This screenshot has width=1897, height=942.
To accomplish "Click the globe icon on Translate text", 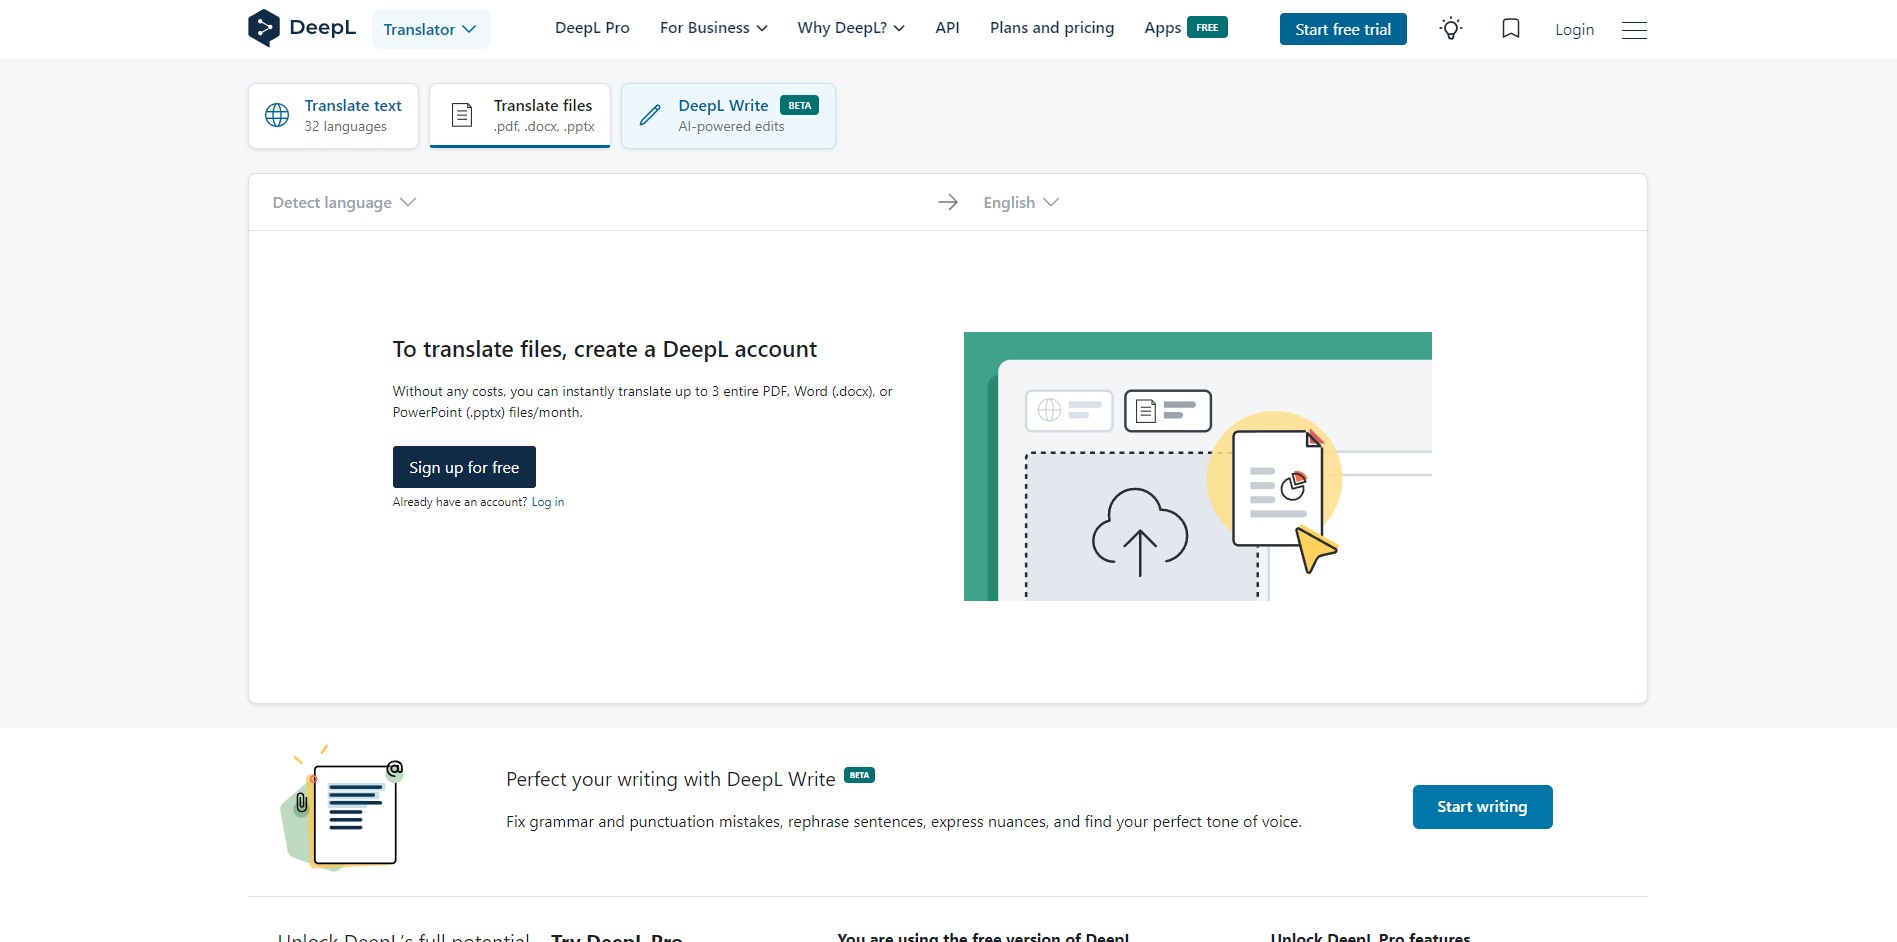I will click(277, 115).
